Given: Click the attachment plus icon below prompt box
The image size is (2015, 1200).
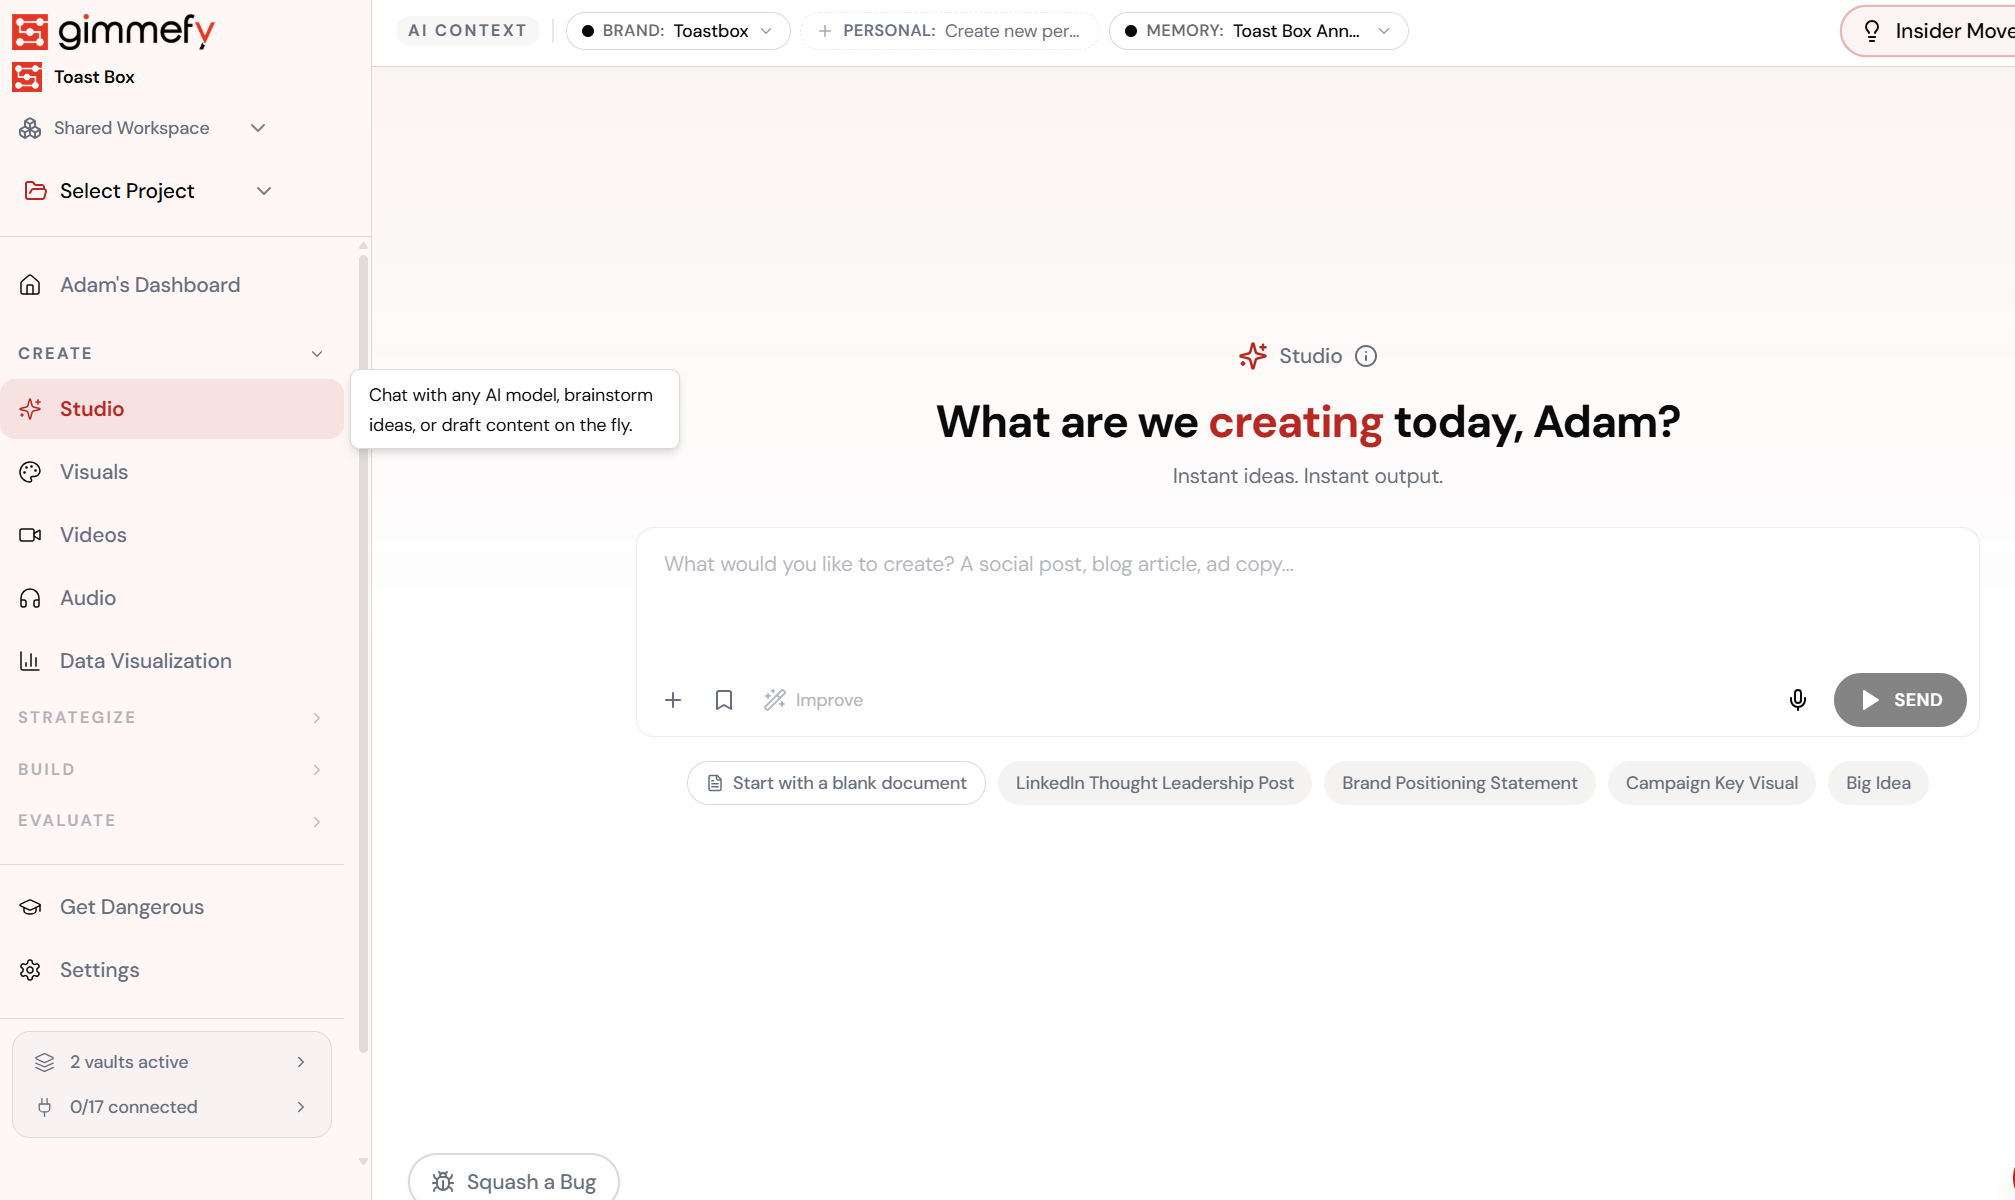Looking at the screenshot, I should [x=673, y=700].
